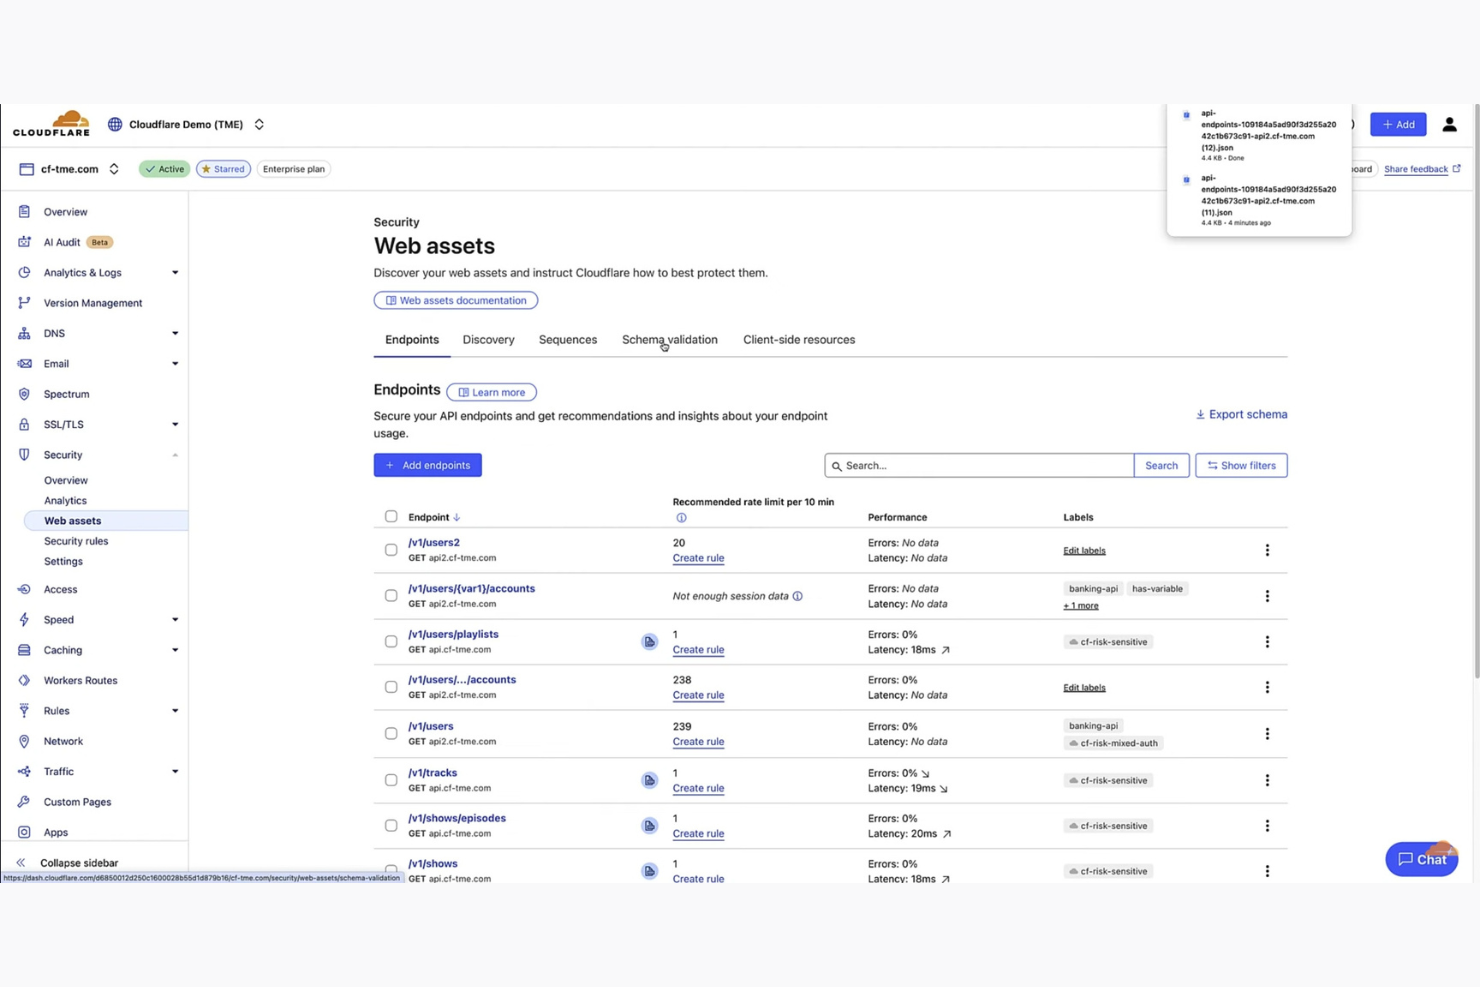Screen dimensions: 1480x987
Task: Click the account globe icon
Action: (x=115, y=125)
